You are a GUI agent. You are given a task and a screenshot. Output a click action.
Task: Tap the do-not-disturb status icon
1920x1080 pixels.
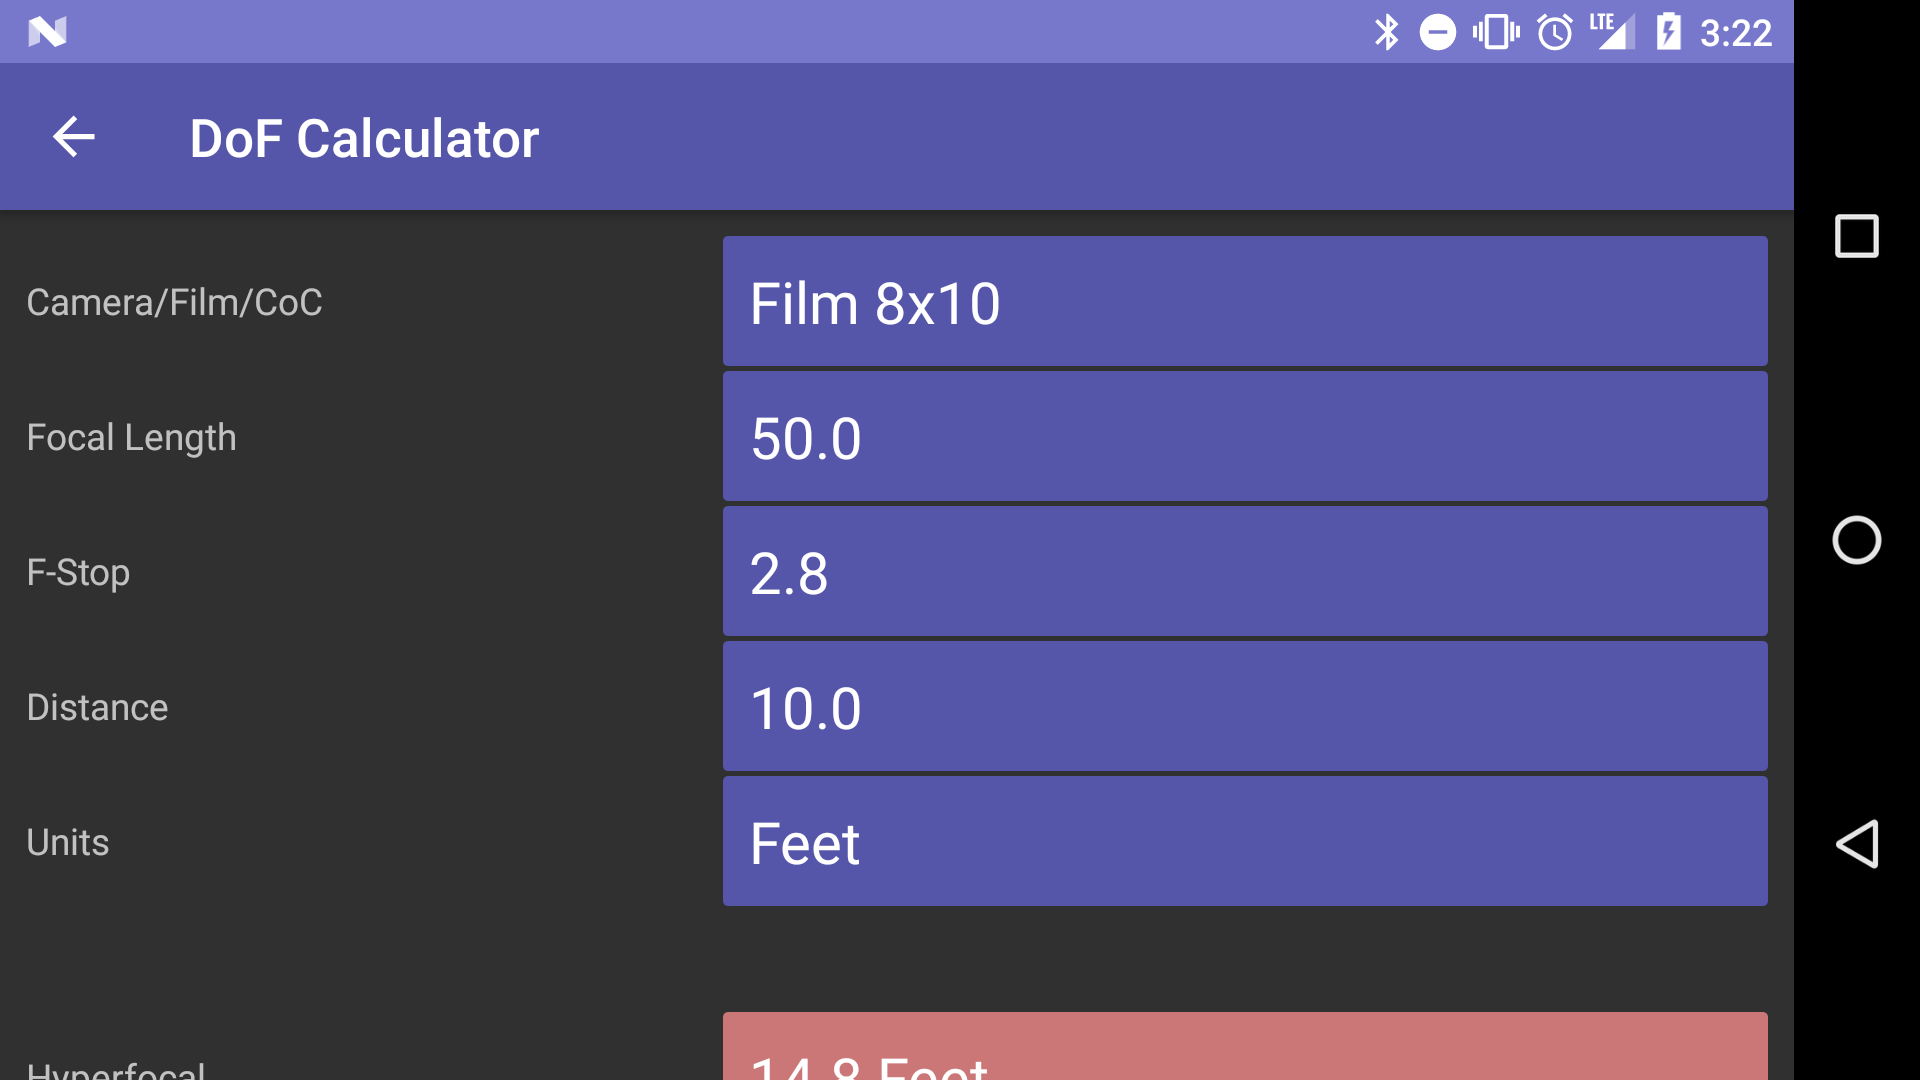(x=1438, y=31)
